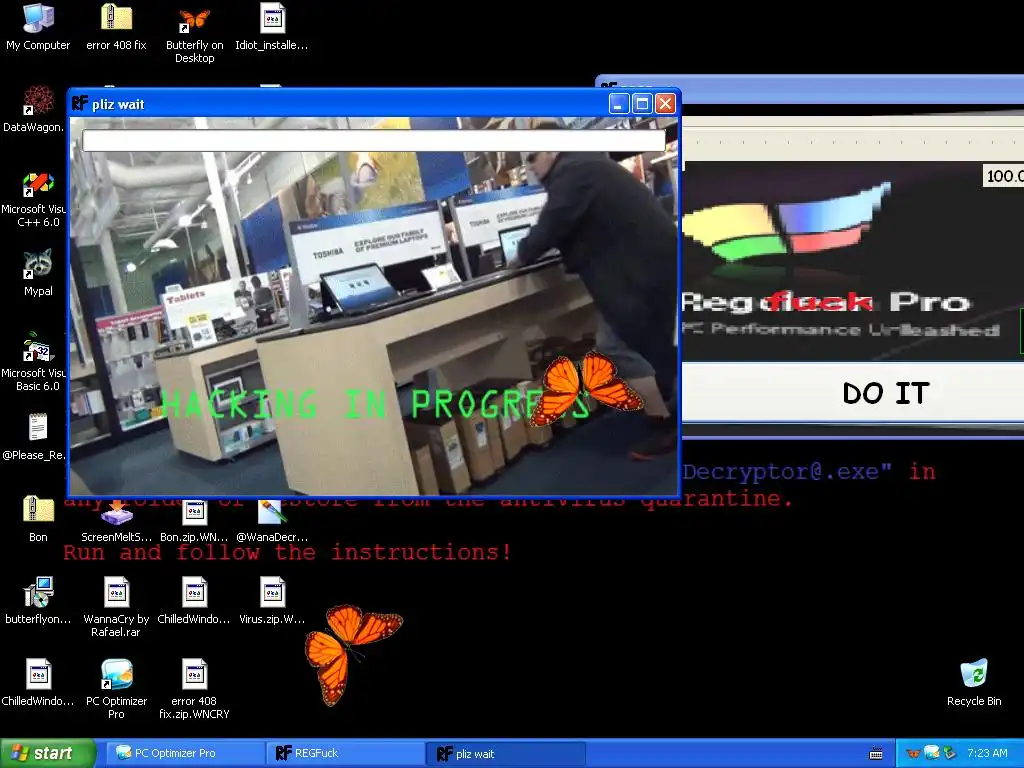Open the Recycle Bin
Viewport: 1024px width, 768px height.
click(974, 682)
